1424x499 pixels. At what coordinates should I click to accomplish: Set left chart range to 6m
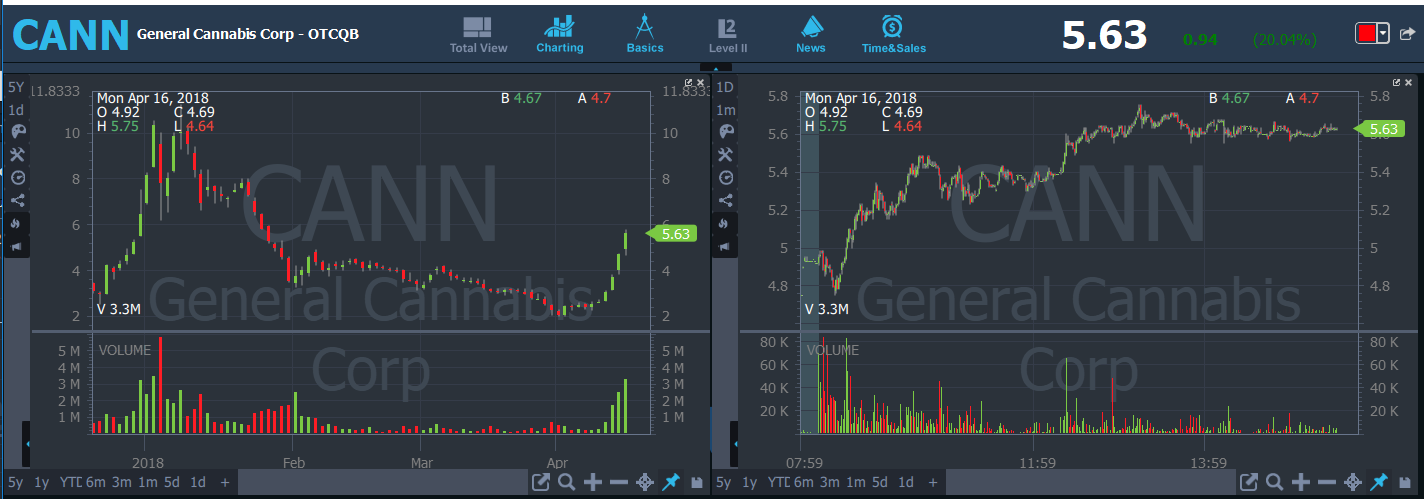(x=95, y=483)
